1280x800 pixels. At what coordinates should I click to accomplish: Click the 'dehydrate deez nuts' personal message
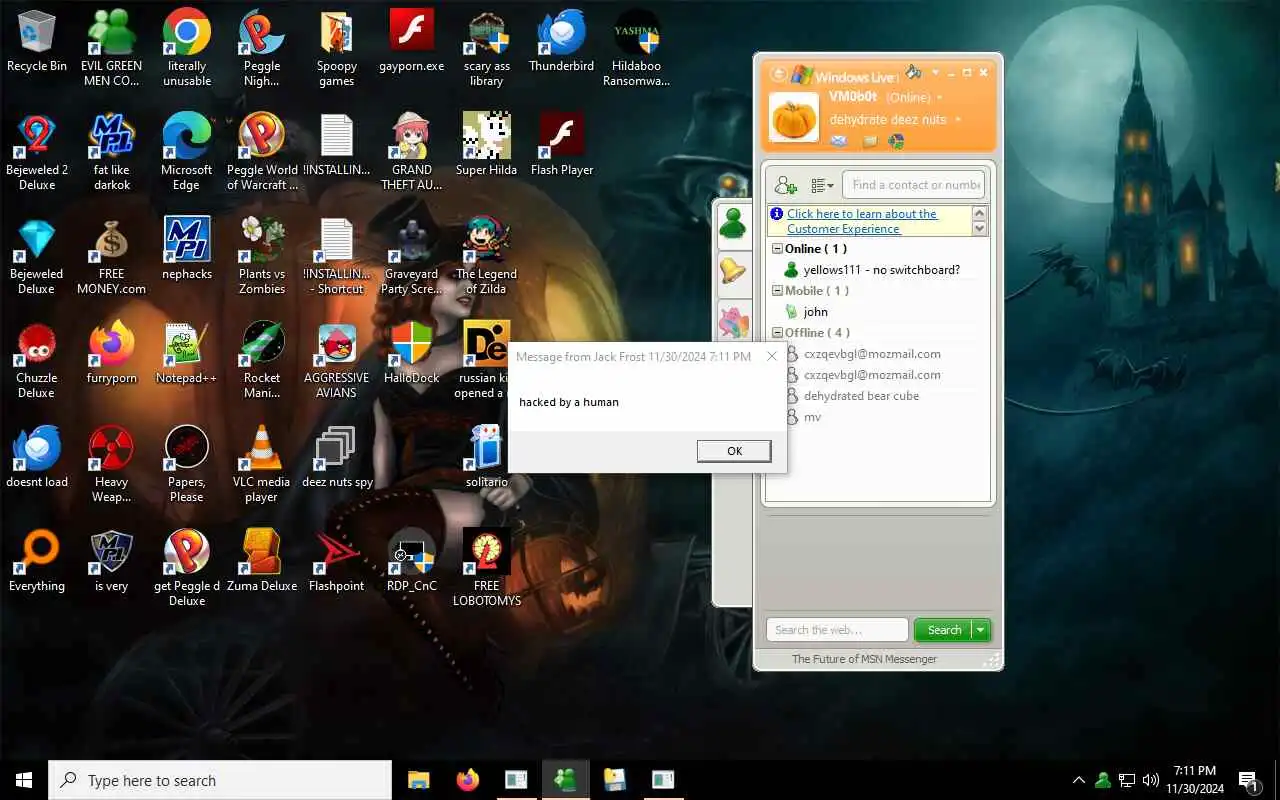coord(888,120)
